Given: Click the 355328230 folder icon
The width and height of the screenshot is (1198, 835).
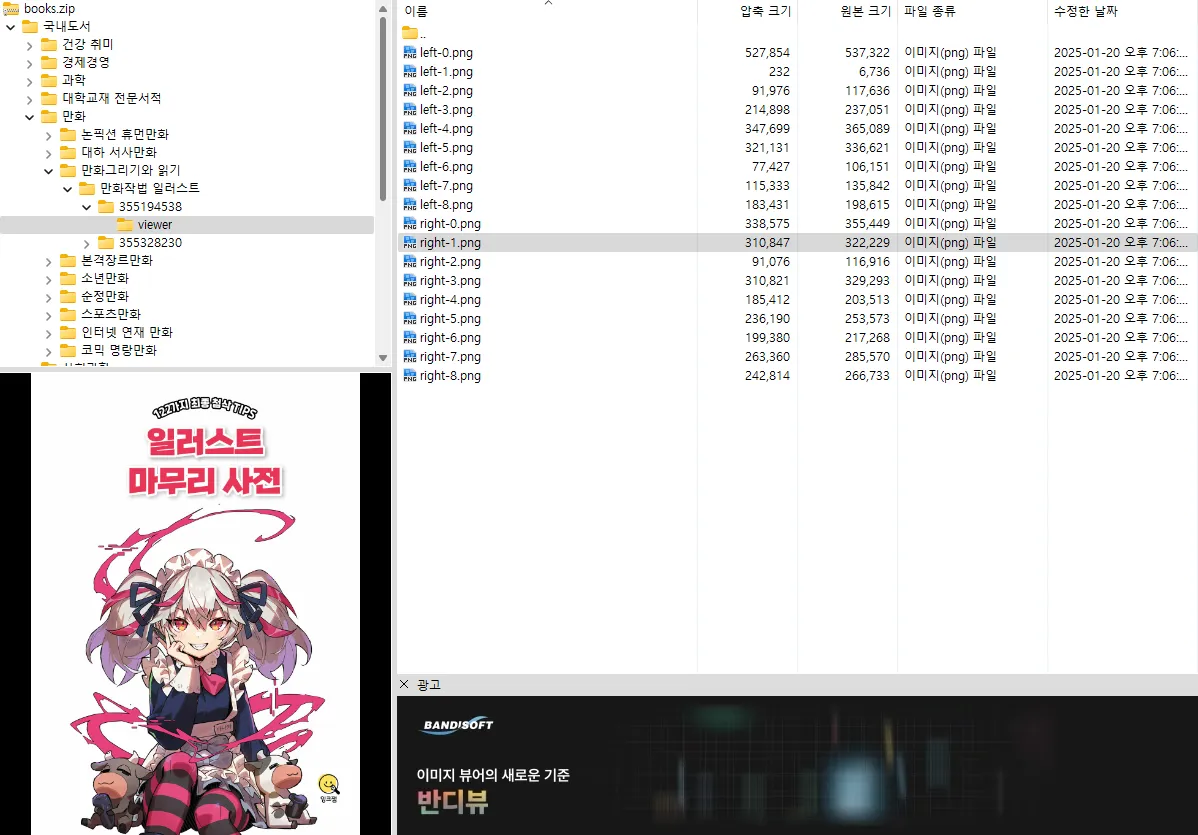Looking at the screenshot, I should 106,243.
